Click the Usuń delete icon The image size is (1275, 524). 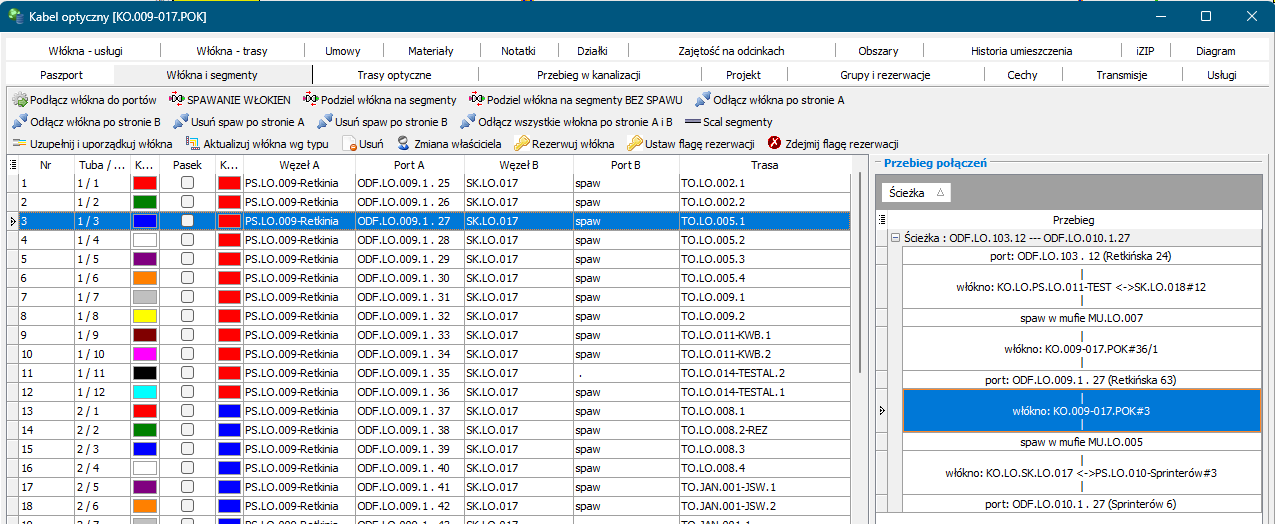click(349, 144)
